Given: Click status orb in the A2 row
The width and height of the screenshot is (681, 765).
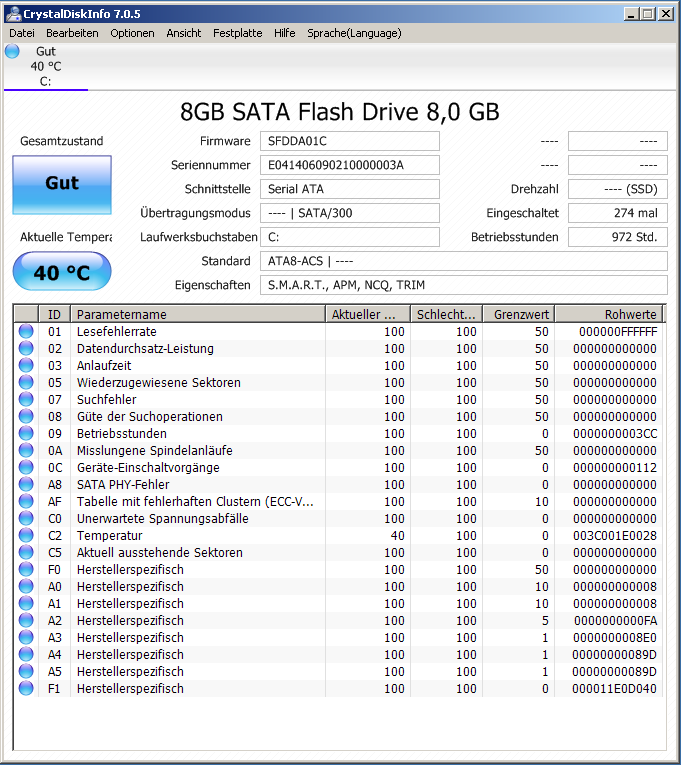Looking at the screenshot, I should tap(26, 620).
